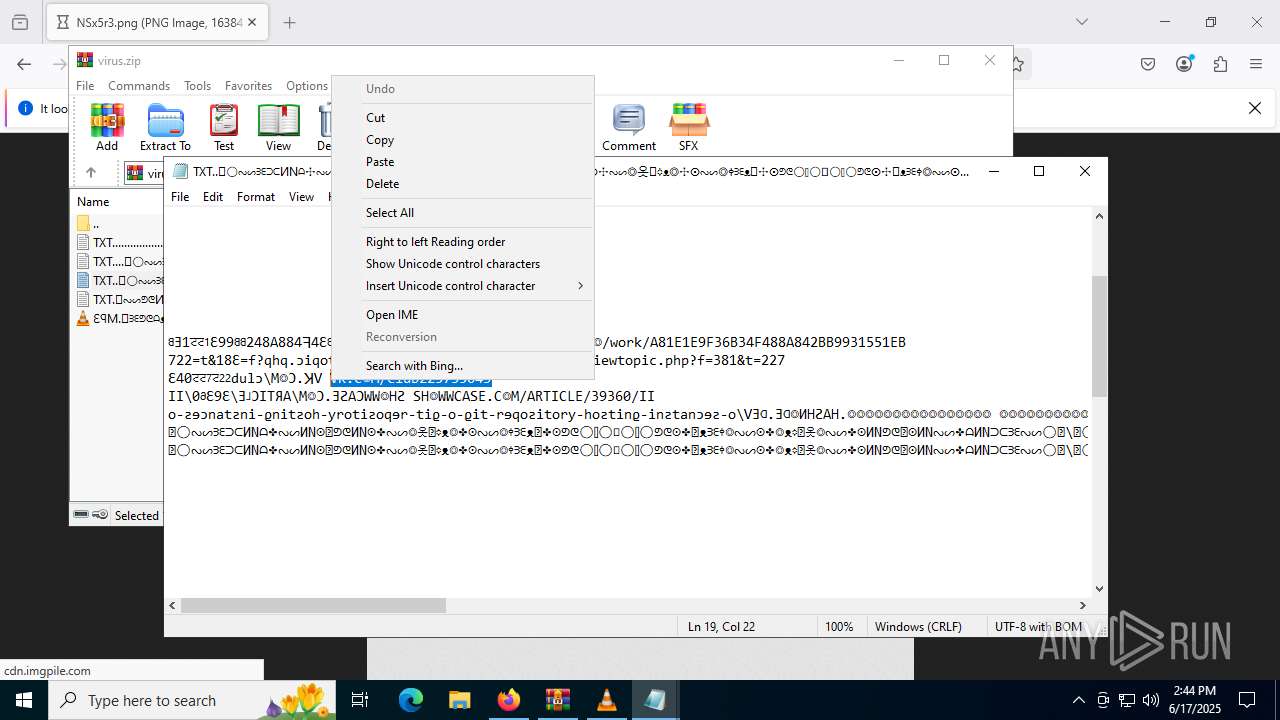This screenshot has width=1280, height=720.
Task: Click the 'UTF-8 with BOM' status text
Action: tap(1038, 627)
